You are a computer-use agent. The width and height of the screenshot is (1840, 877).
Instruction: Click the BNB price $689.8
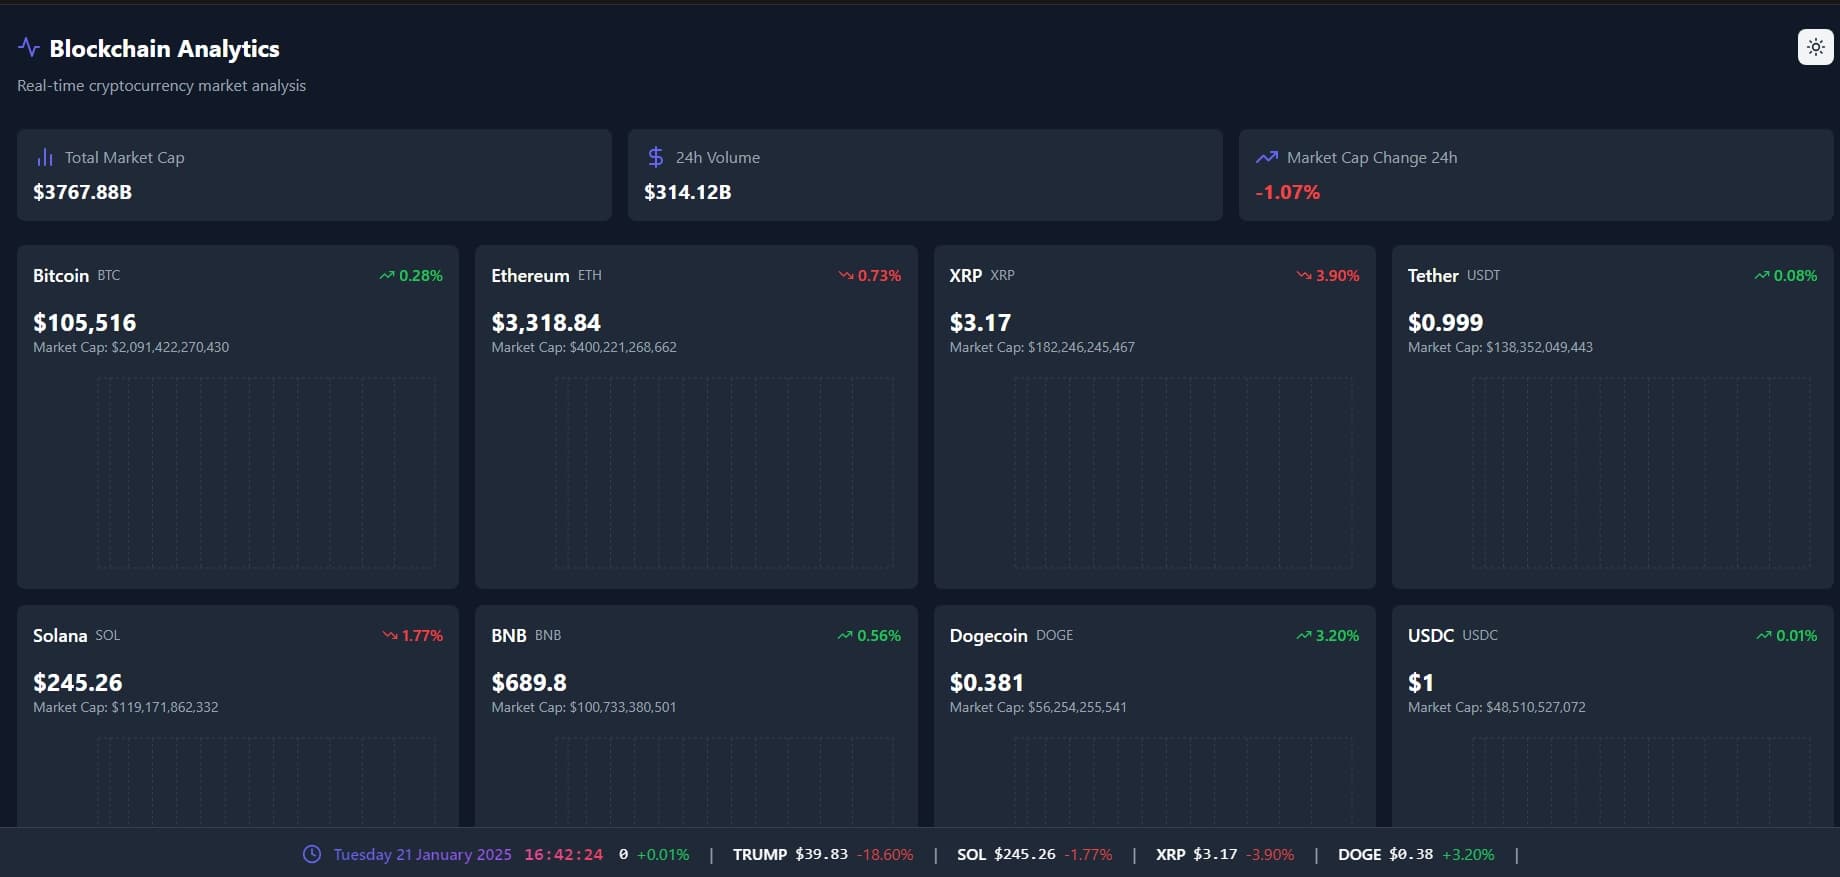pyautogui.click(x=529, y=682)
